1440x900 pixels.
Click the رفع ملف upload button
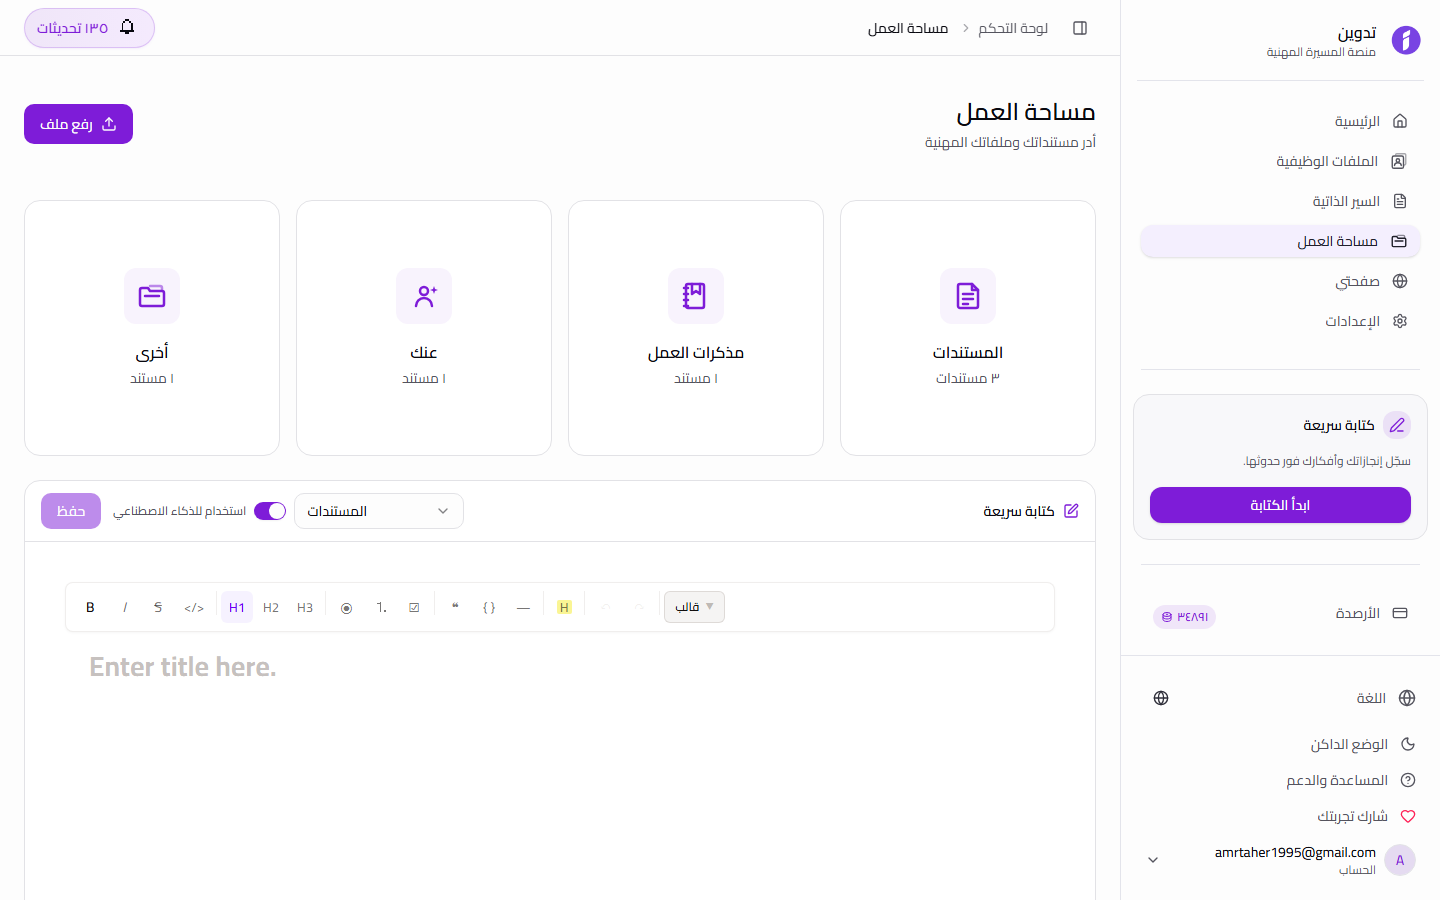click(78, 123)
